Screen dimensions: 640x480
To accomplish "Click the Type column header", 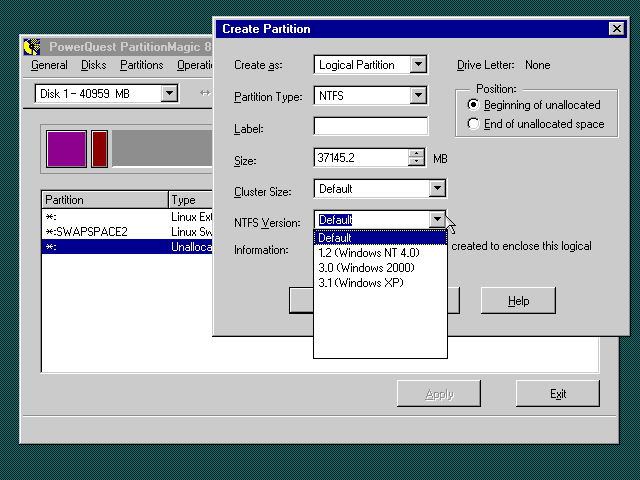I will click(191, 200).
